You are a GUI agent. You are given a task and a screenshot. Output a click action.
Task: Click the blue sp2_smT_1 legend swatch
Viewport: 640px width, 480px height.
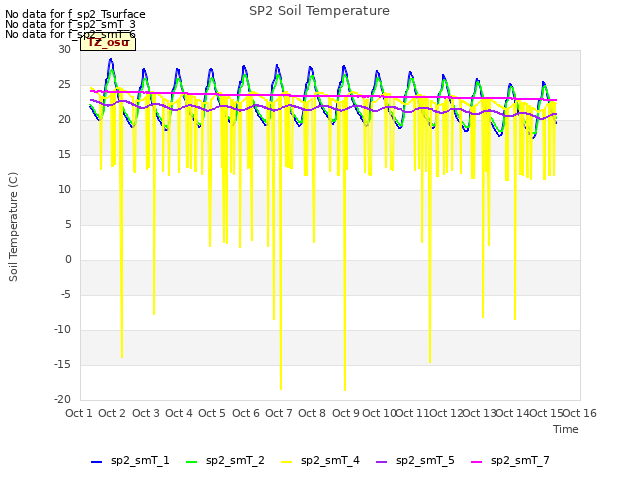96,462
